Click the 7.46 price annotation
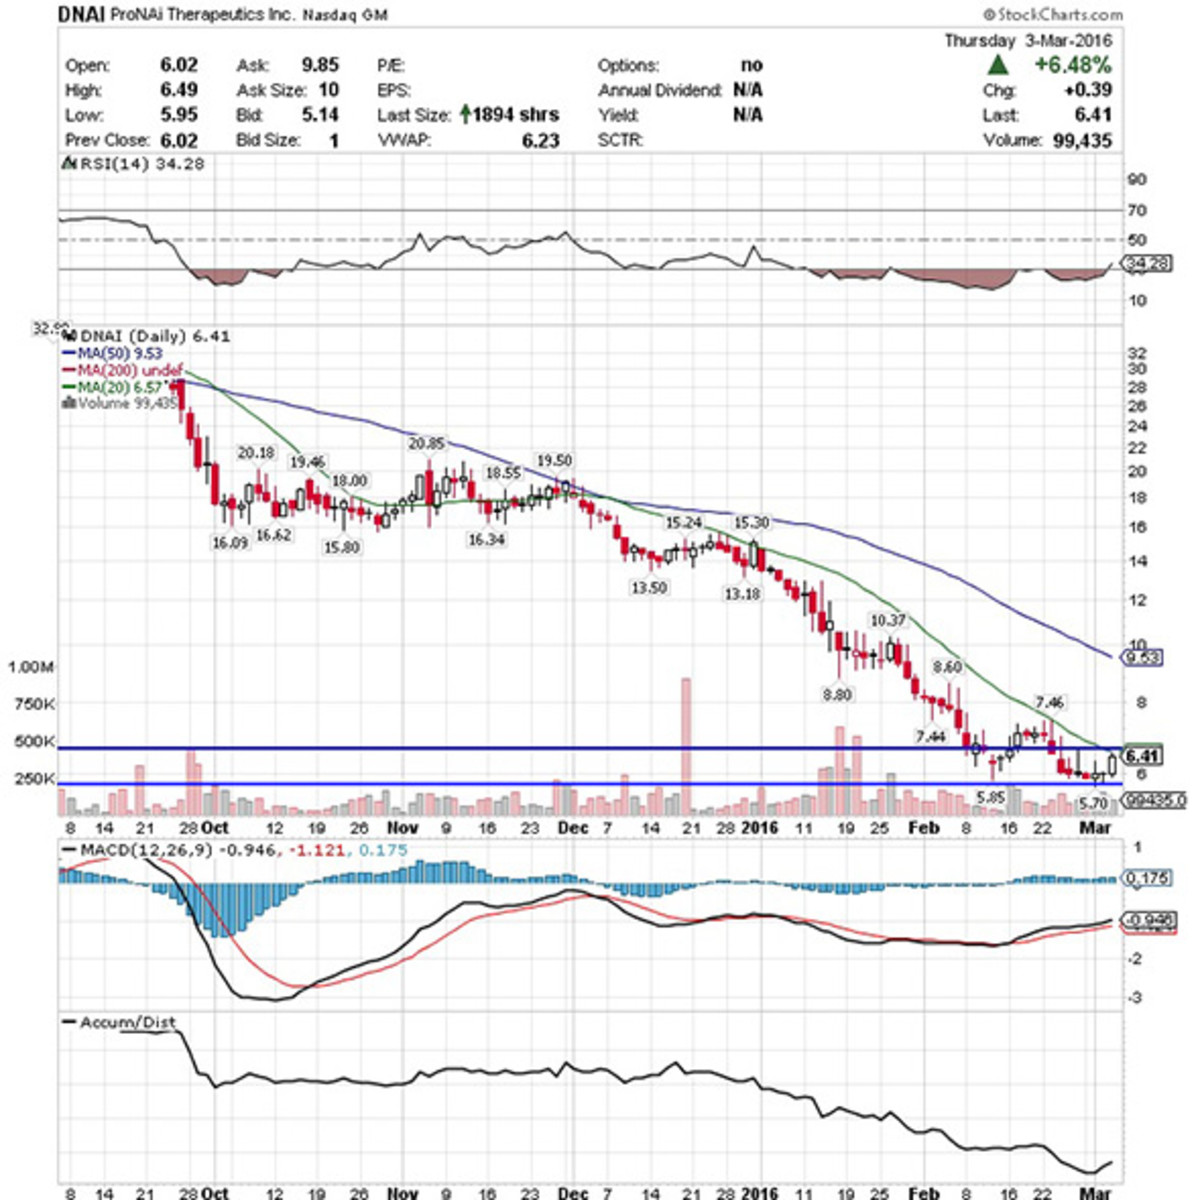This screenshot has width=1200, height=1200. click(1049, 703)
